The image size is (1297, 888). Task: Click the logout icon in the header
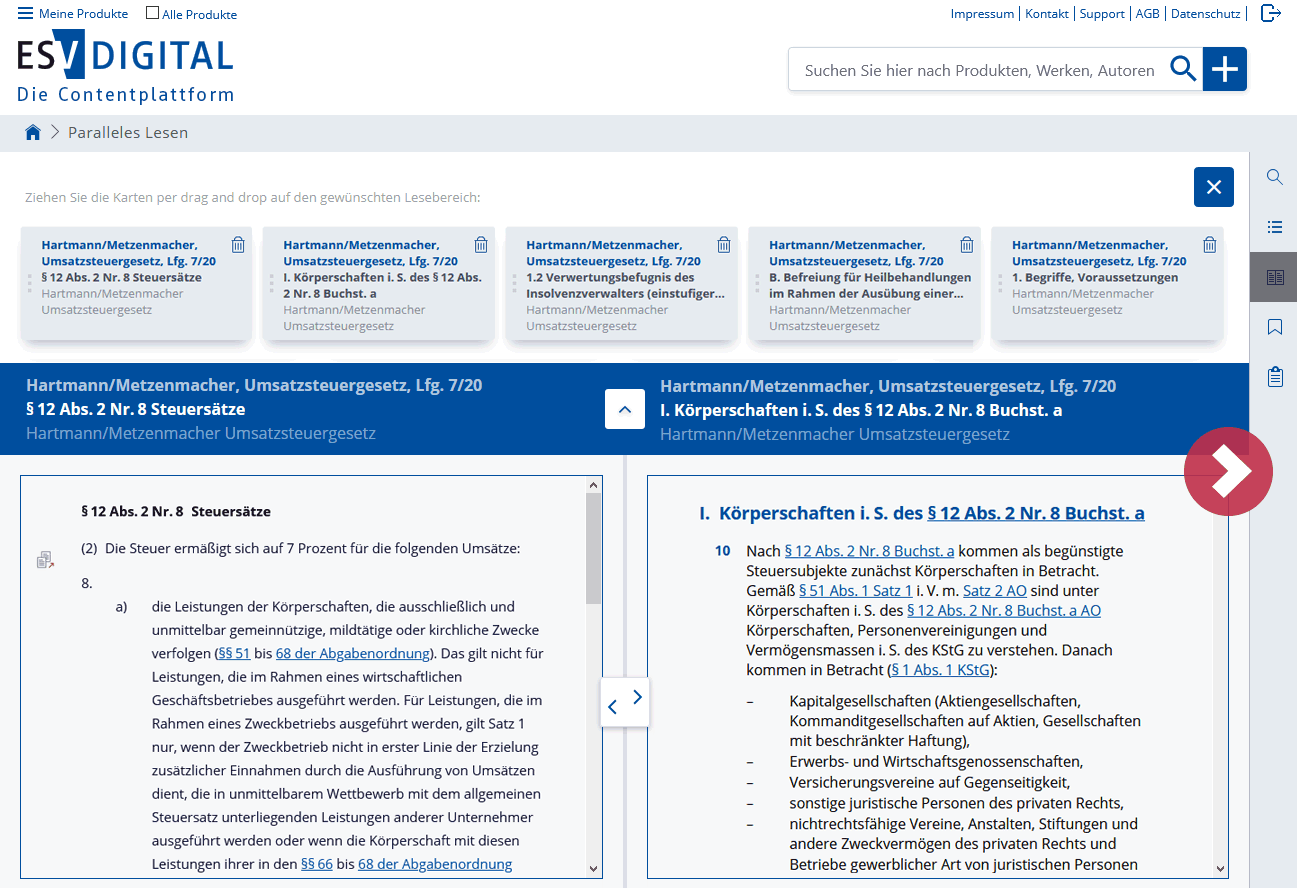click(x=1270, y=14)
